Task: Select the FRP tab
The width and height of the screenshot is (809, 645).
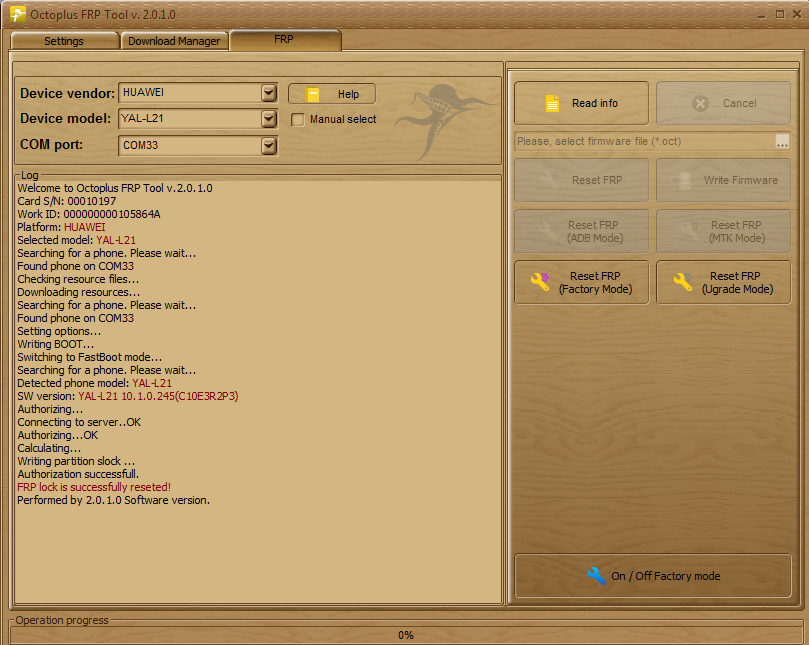Action: pyautogui.click(x=284, y=40)
